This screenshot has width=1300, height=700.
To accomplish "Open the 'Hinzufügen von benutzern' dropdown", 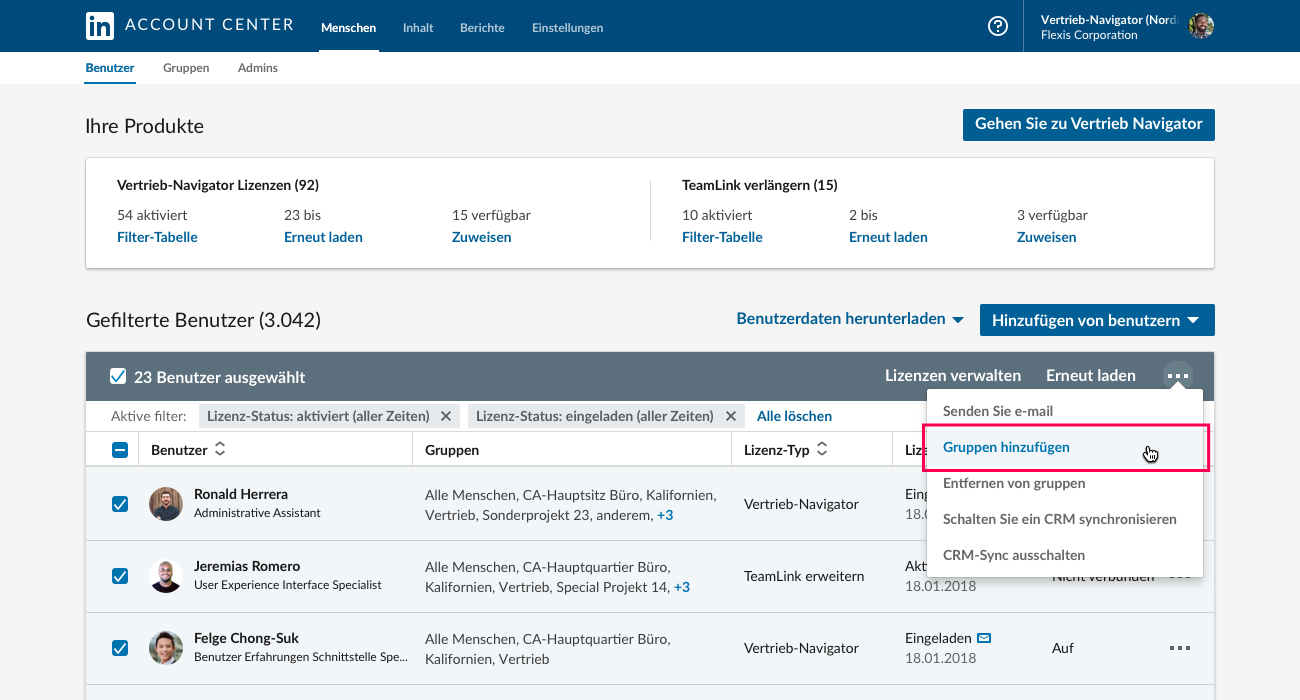I will (1097, 320).
